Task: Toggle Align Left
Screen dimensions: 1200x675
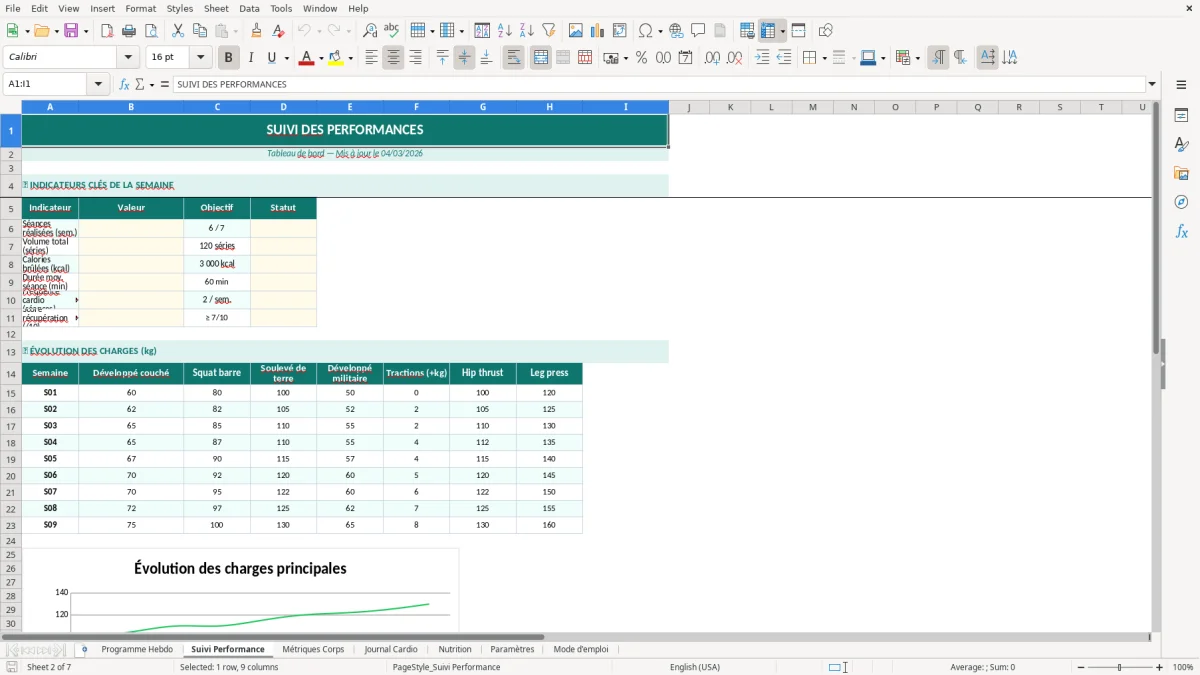Action: [371, 58]
